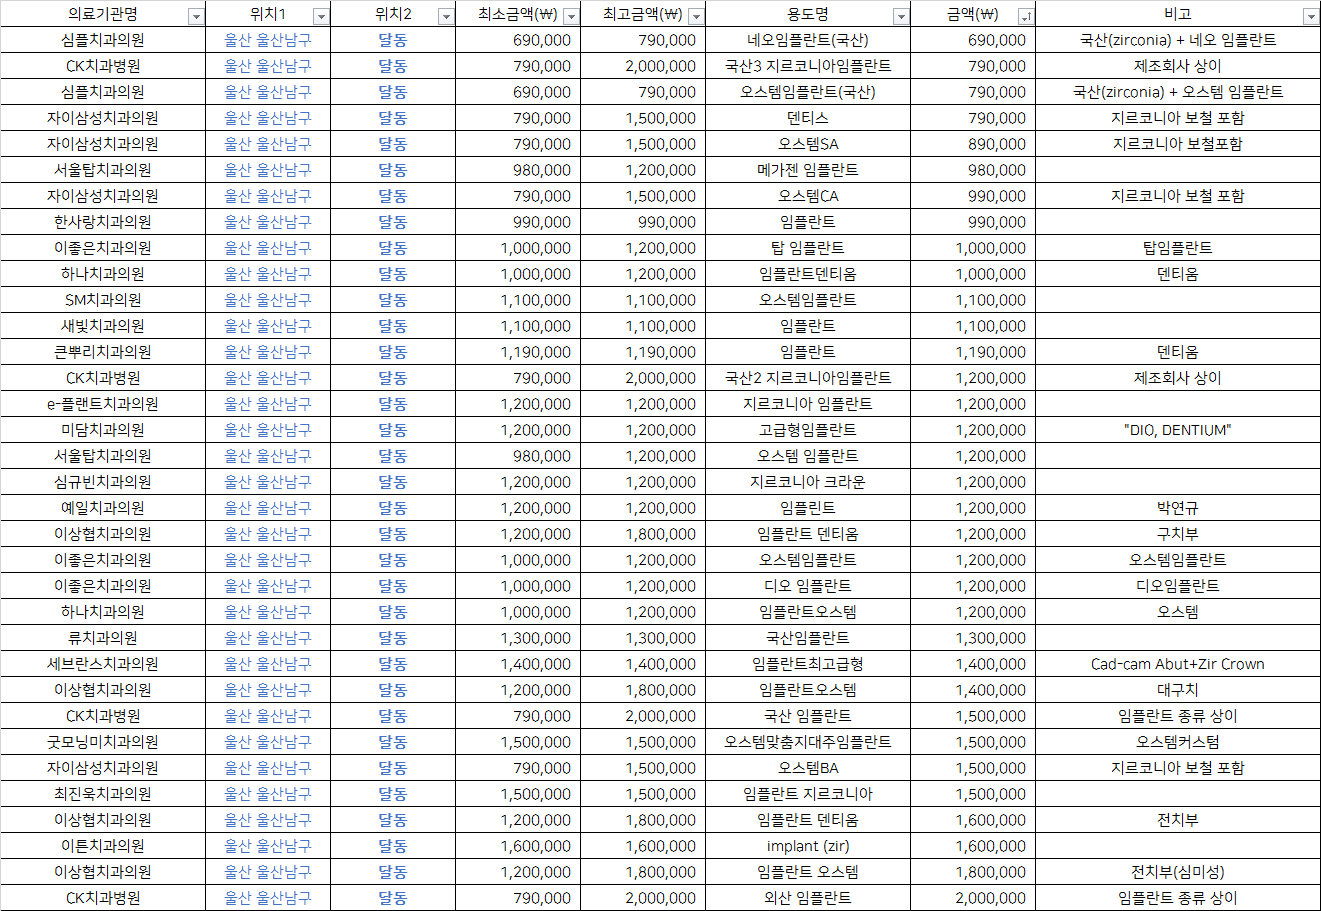Click the 오스템SA cell
The height and width of the screenshot is (911, 1321).
808,144
